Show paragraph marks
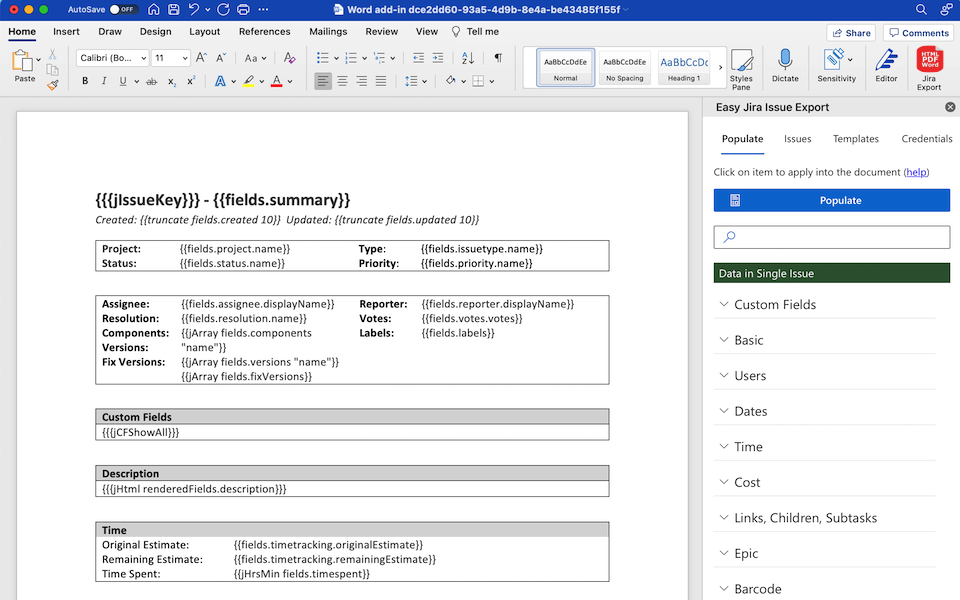This screenshot has height=600, width=960. (x=498, y=58)
